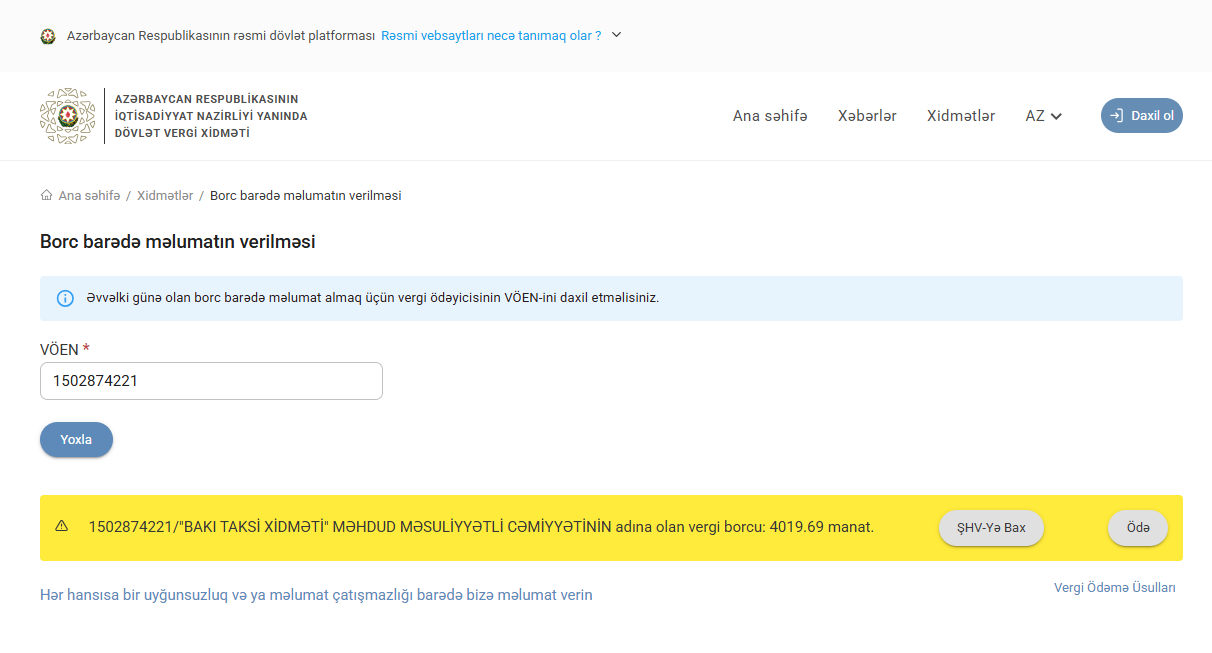Open the AZ language dropdown
This screenshot has width=1212, height=653.
pos(1043,116)
